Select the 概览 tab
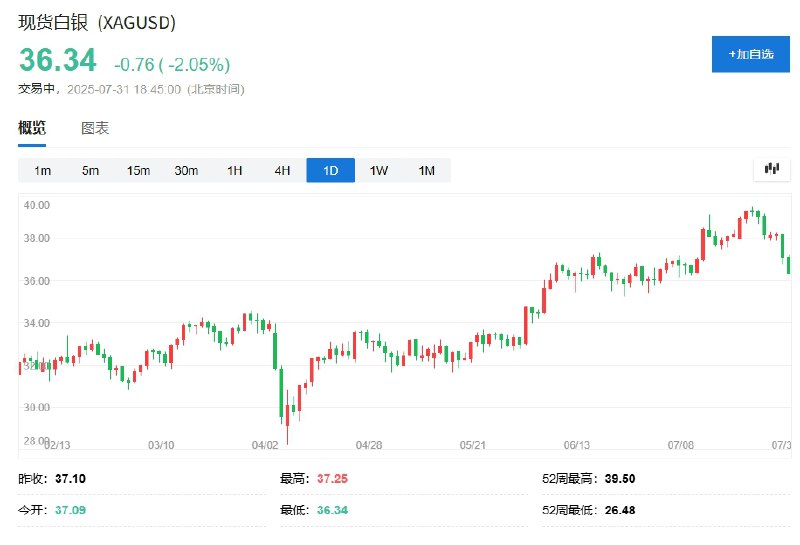This screenshot has height=545, width=800. coord(32,128)
